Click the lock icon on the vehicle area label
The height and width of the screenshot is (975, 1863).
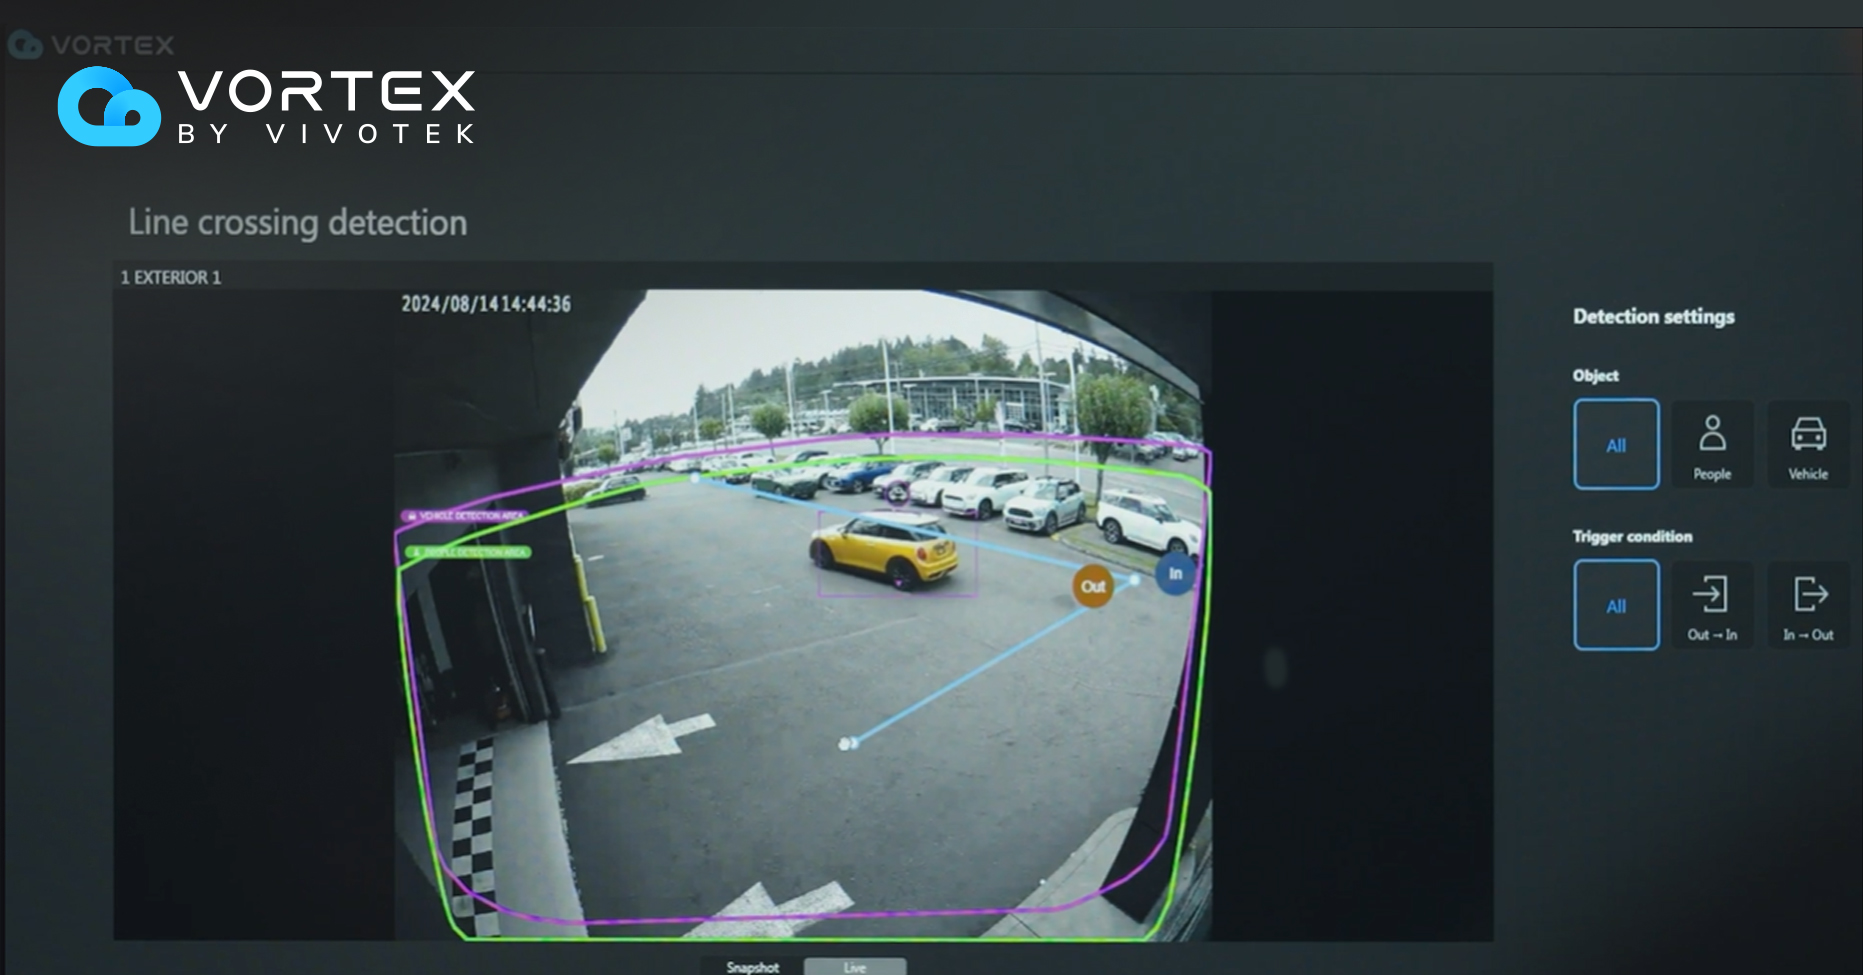point(411,515)
